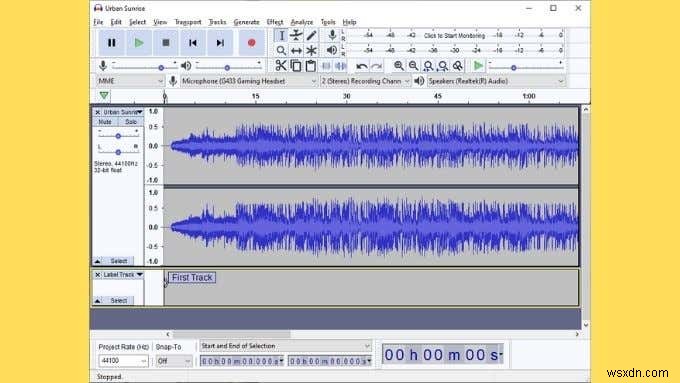Select the Zoom (magnifier) tool
This screenshot has width=680, height=383.
(x=281, y=51)
